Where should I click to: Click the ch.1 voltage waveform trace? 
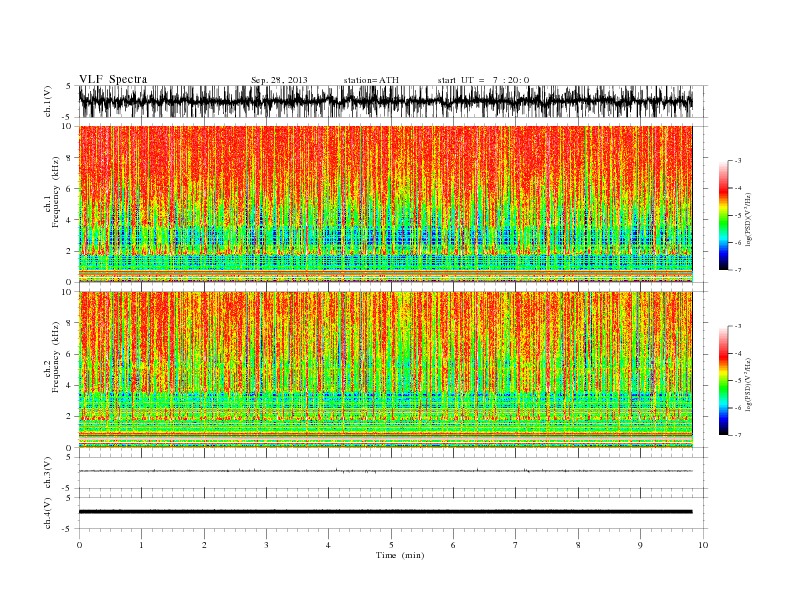(385, 101)
